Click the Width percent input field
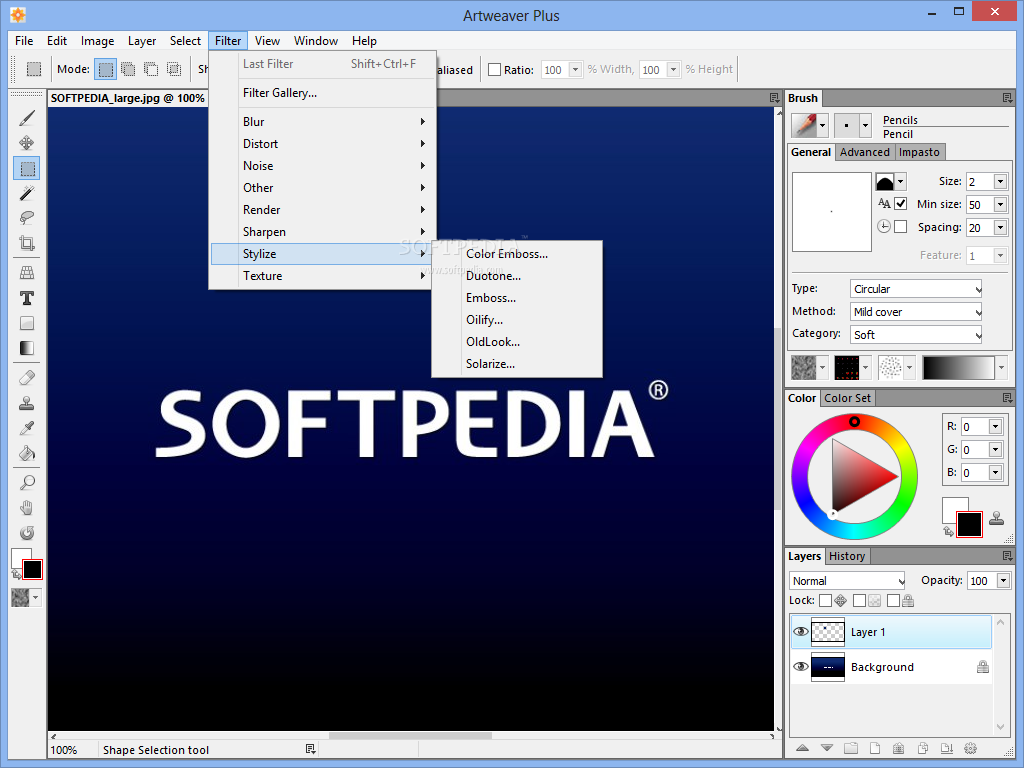The width and height of the screenshot is (1024, 768). tap(555, 70)
